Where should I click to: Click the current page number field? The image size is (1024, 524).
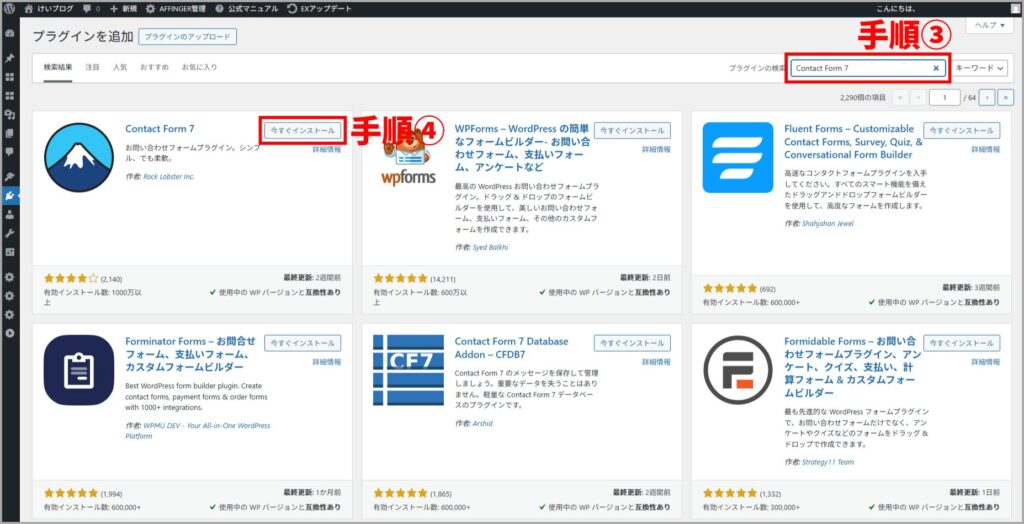(x=943, y=97)
